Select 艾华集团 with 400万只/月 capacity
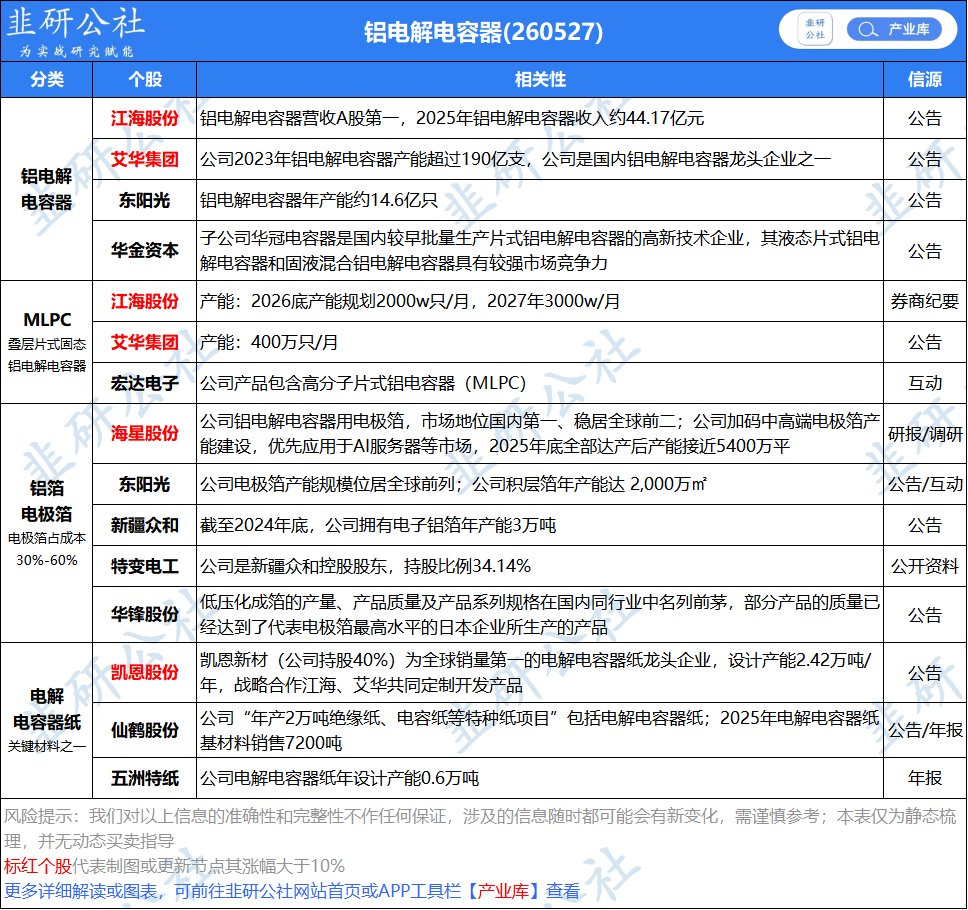Screen dimensions: 968x910 point(144,342)
